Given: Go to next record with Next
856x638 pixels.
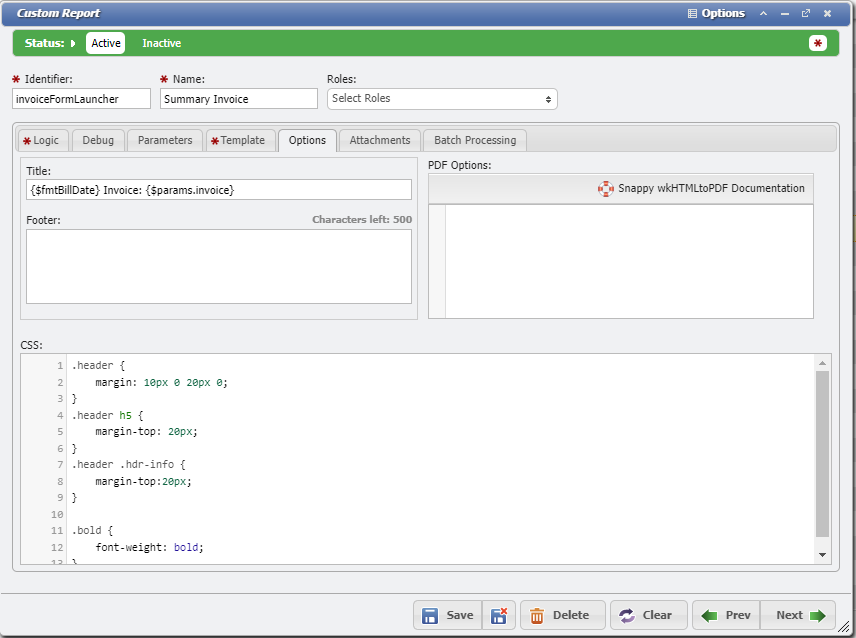Looking at the screenshot, I should pyautogui.click(x=799, y=615).
